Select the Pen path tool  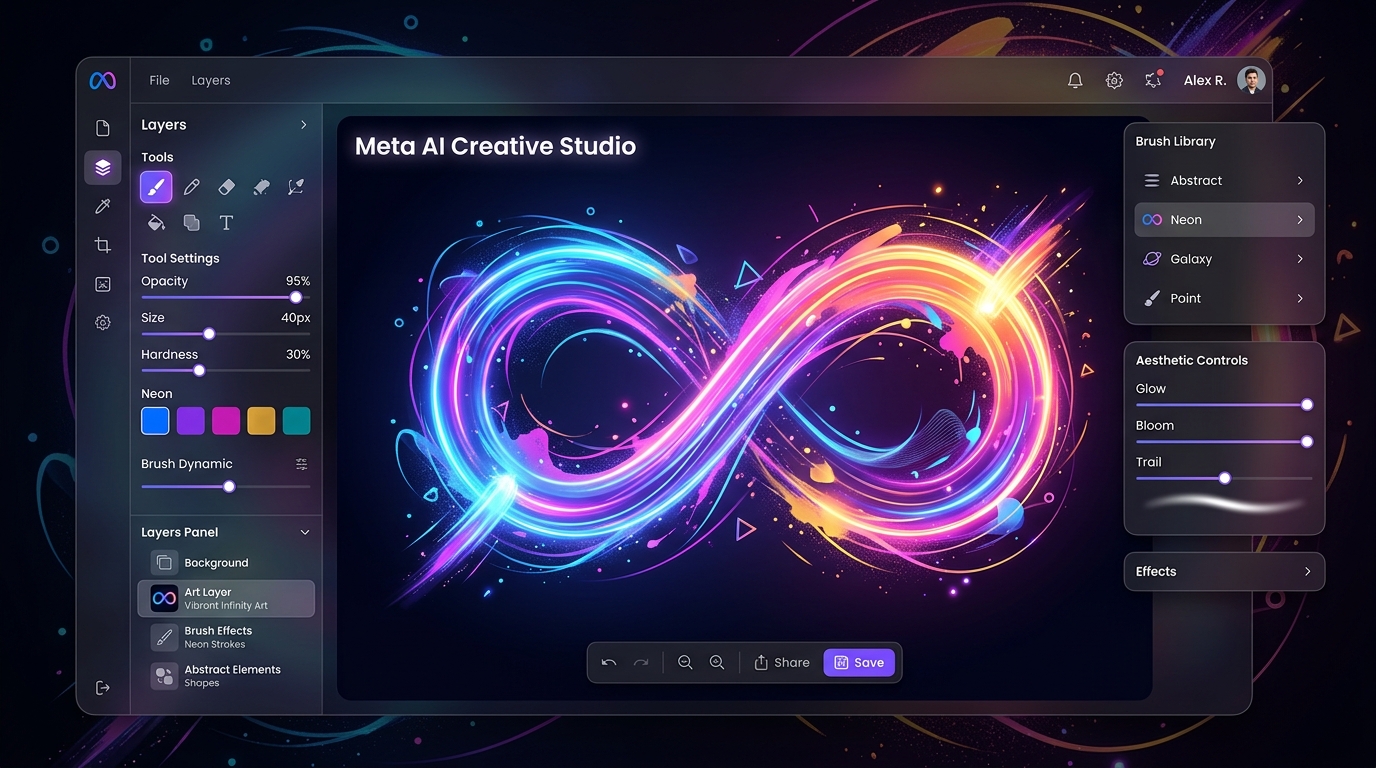pyautogui.click(x=296, y=187)
